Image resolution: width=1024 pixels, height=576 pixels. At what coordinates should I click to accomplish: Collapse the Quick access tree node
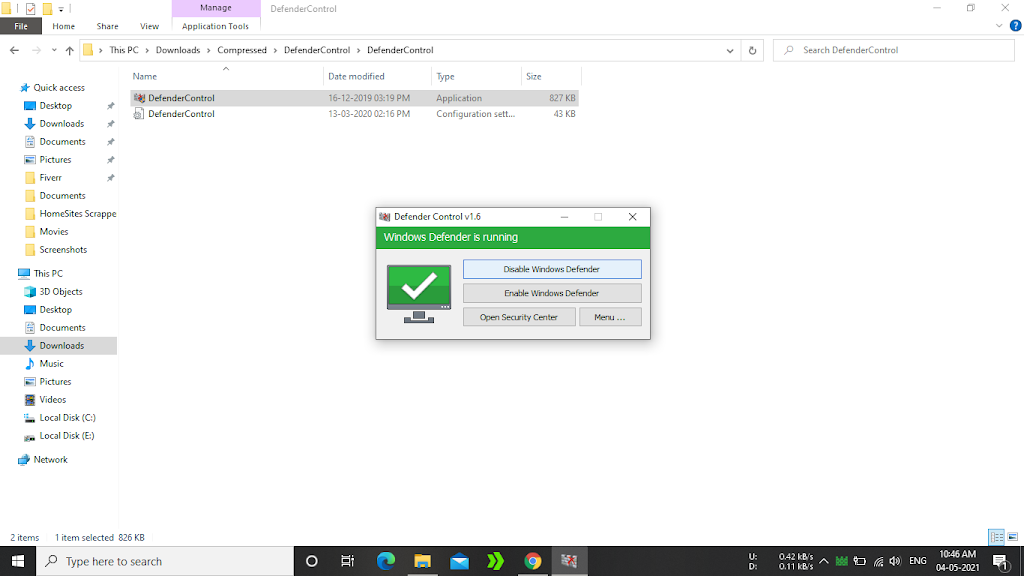(11, 88)
